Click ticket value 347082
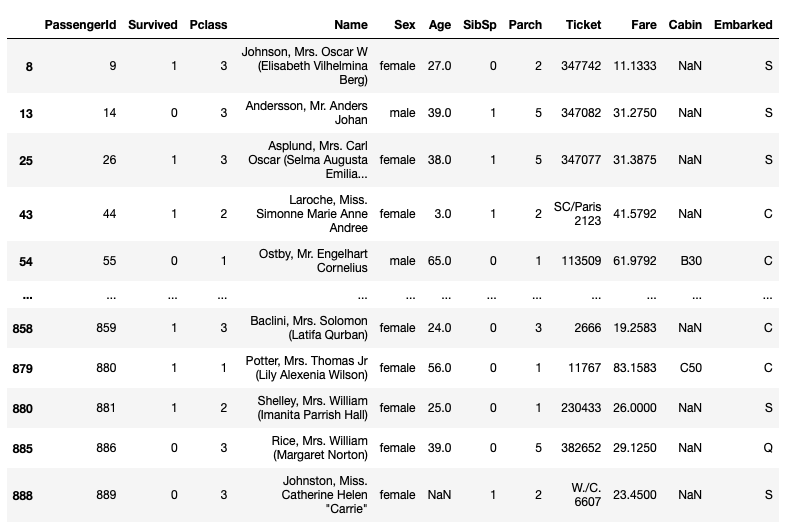The image size is (786, 530). click(x=581, y=113)
